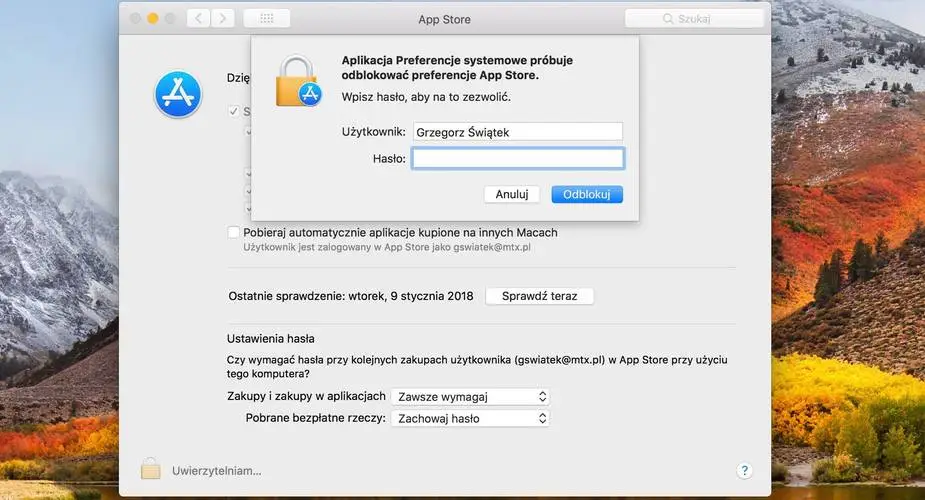The image size is (925, 500).
Task: Click the padlock icon in the password dialog
Action: 298,81
